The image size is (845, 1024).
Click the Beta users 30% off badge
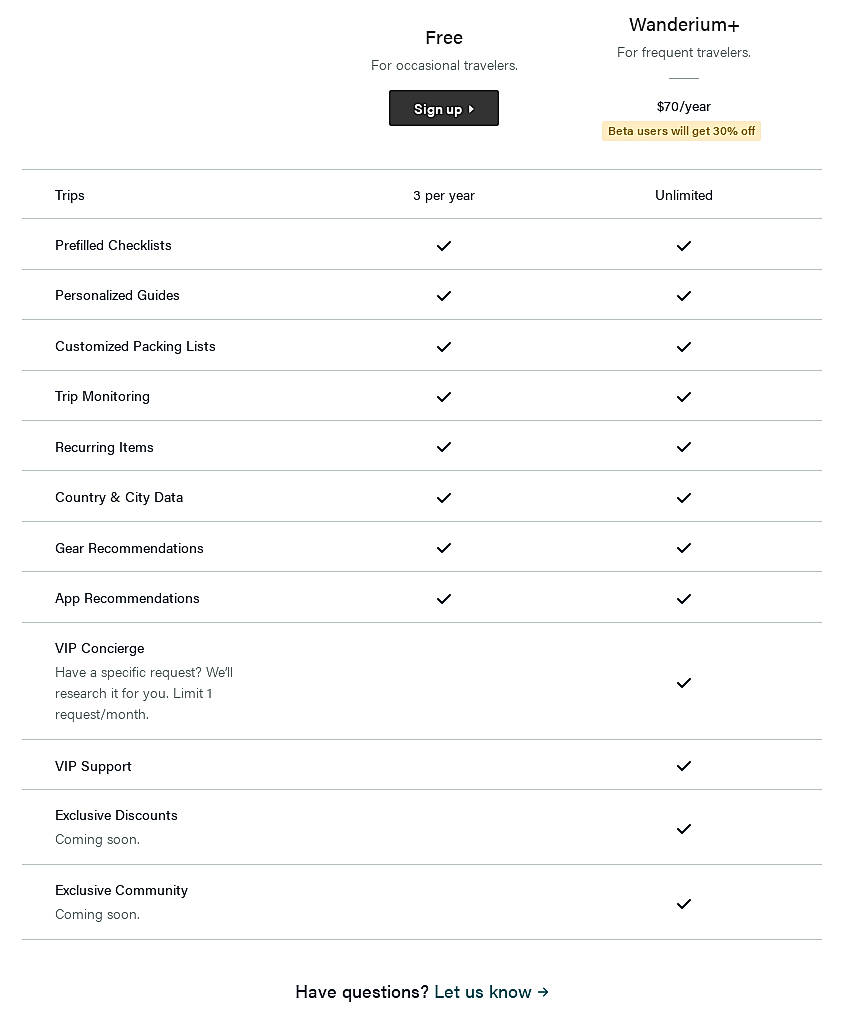pos(681,131)
